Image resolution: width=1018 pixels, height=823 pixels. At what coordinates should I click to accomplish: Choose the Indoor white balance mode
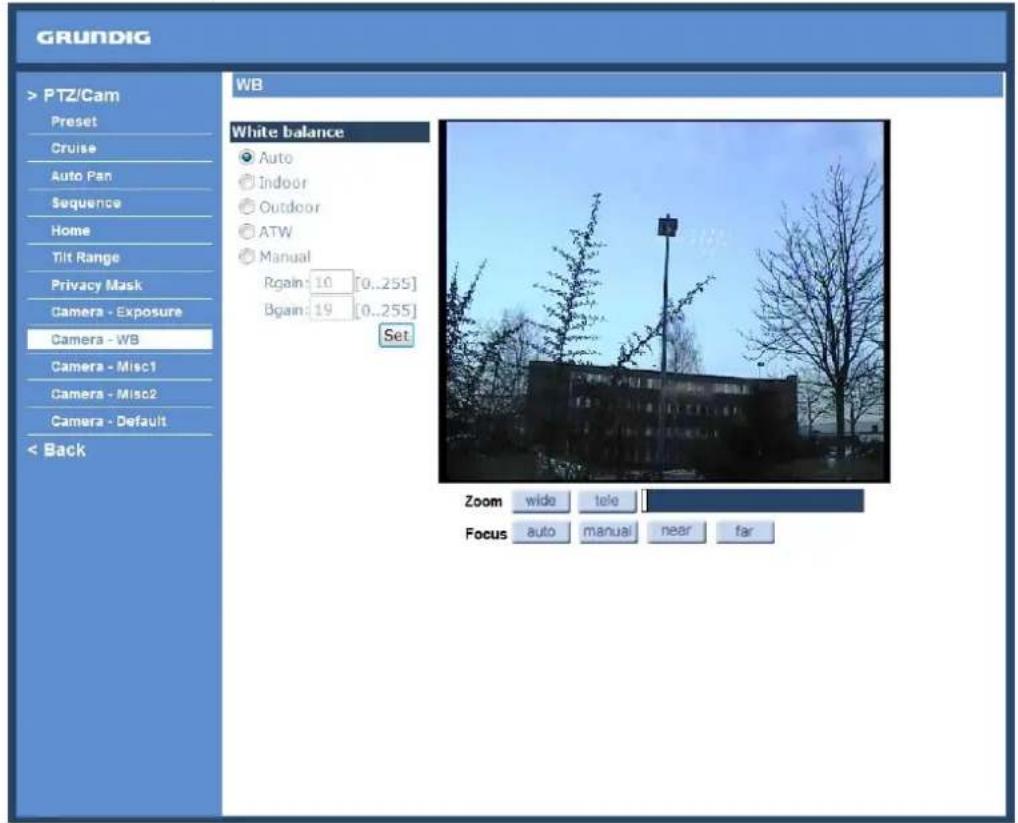pos(247,182)
